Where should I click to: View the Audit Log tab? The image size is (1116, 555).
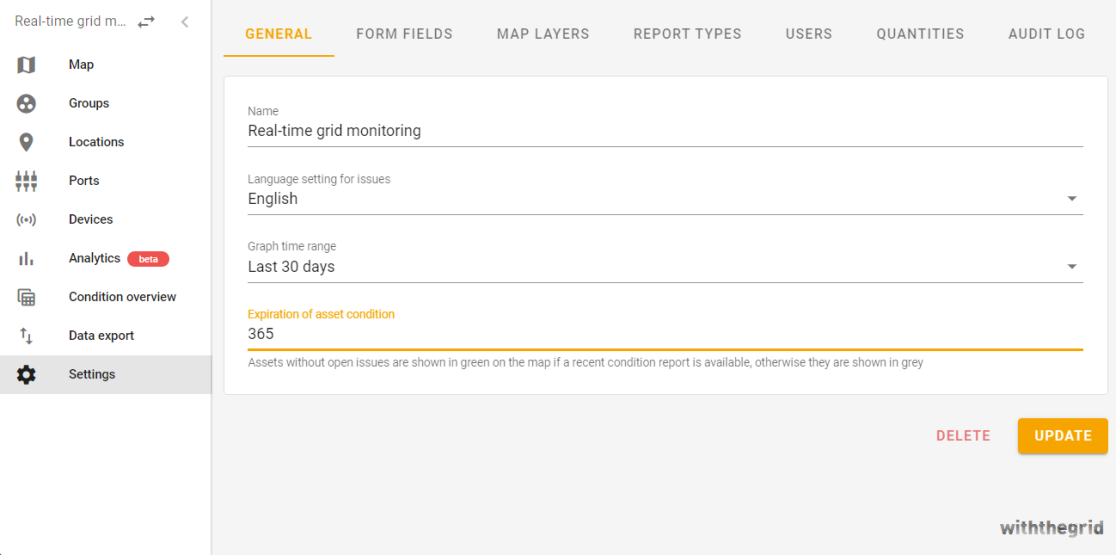1047,33
